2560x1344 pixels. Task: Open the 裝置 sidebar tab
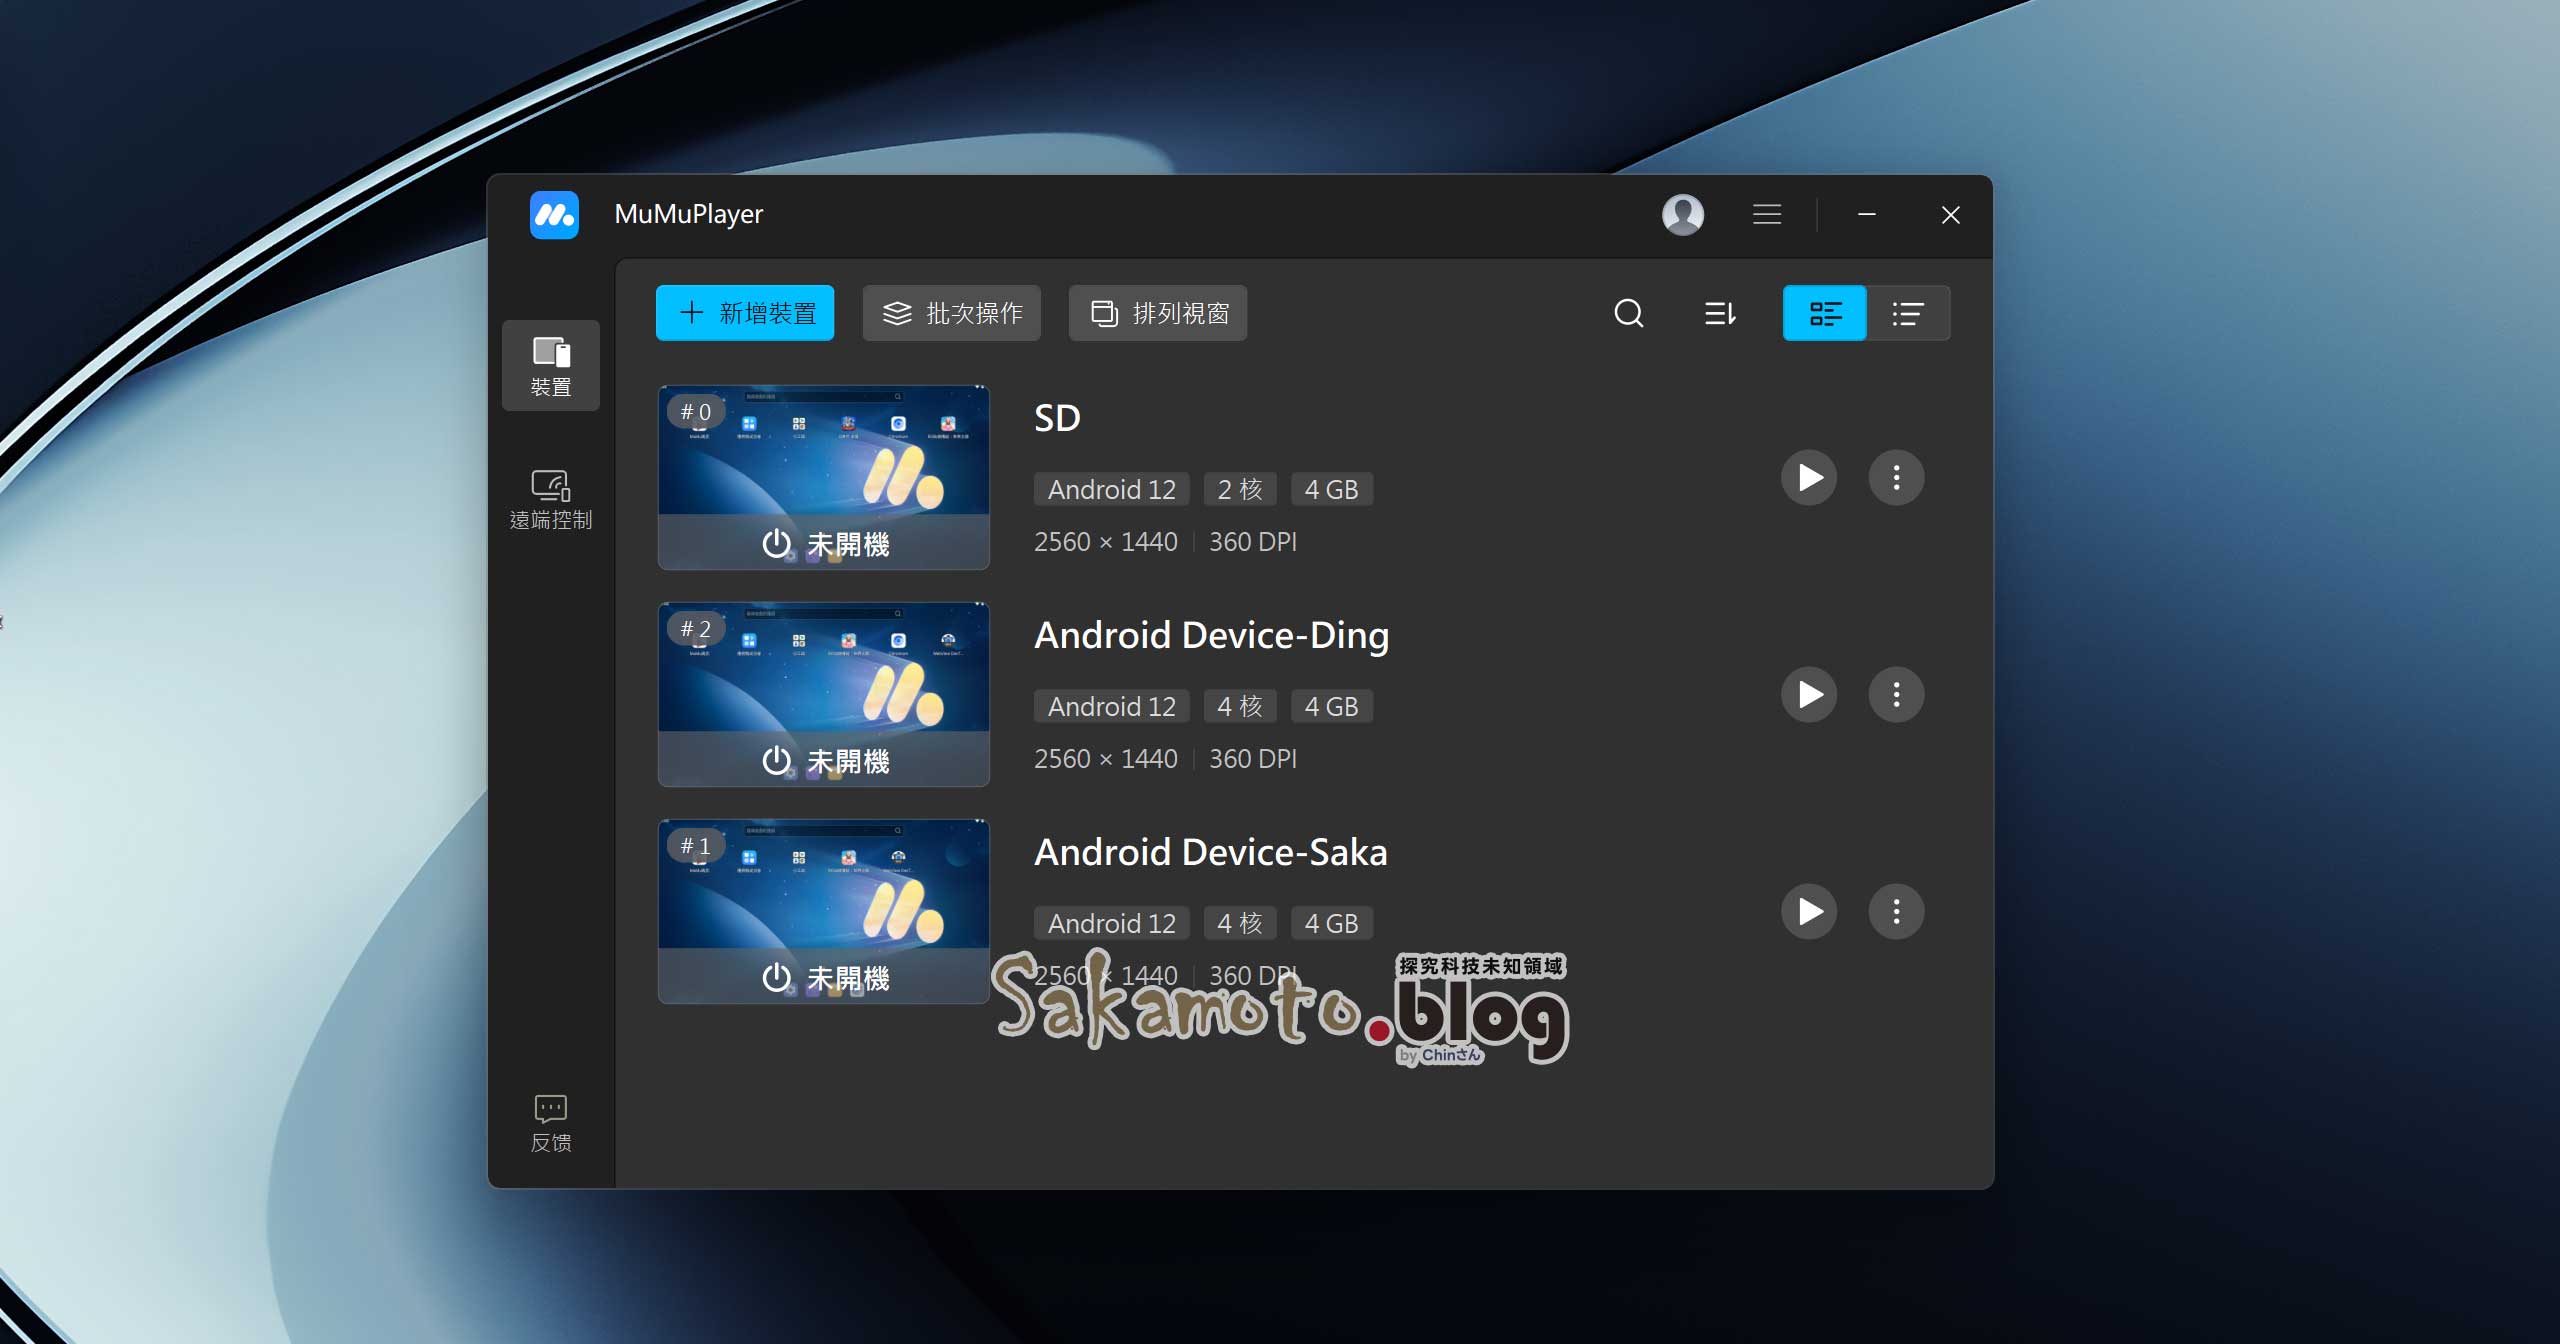(551, 366)
